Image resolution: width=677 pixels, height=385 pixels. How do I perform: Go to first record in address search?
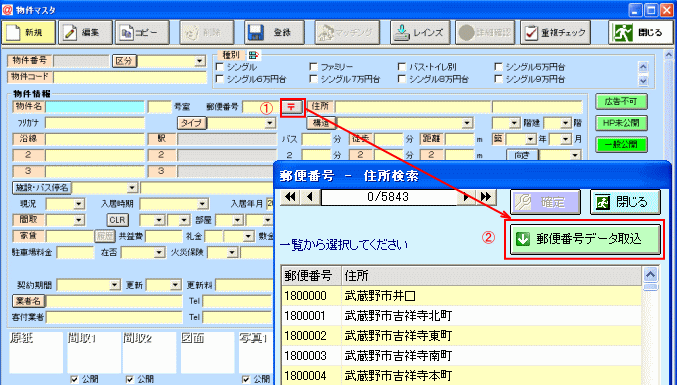(x=291, y=197)
